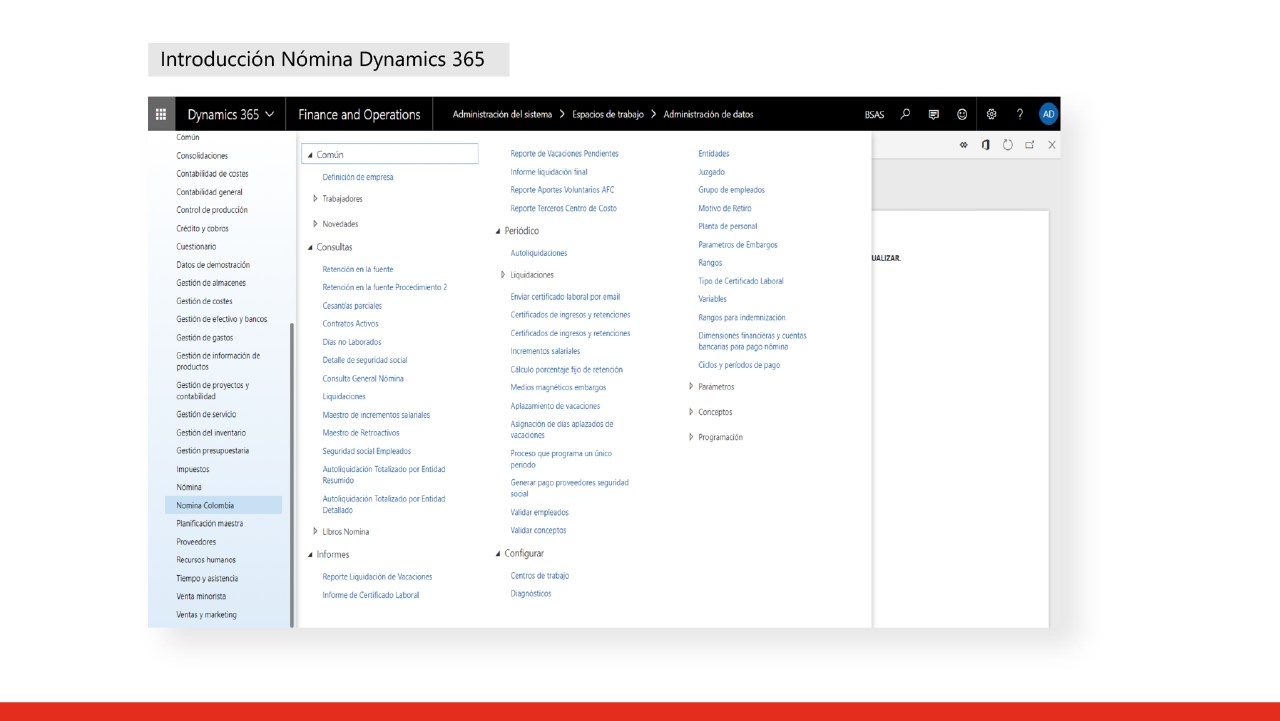Click Administración del sistema breadcrumb
This screenshot has width=1280, height=721.
[x=502, y=114]
